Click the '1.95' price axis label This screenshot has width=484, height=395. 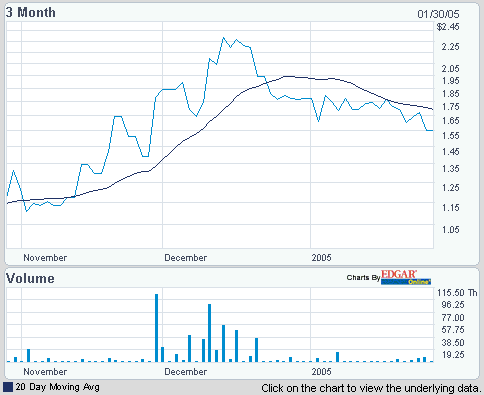pyautogui.click(x=450, y=81)
